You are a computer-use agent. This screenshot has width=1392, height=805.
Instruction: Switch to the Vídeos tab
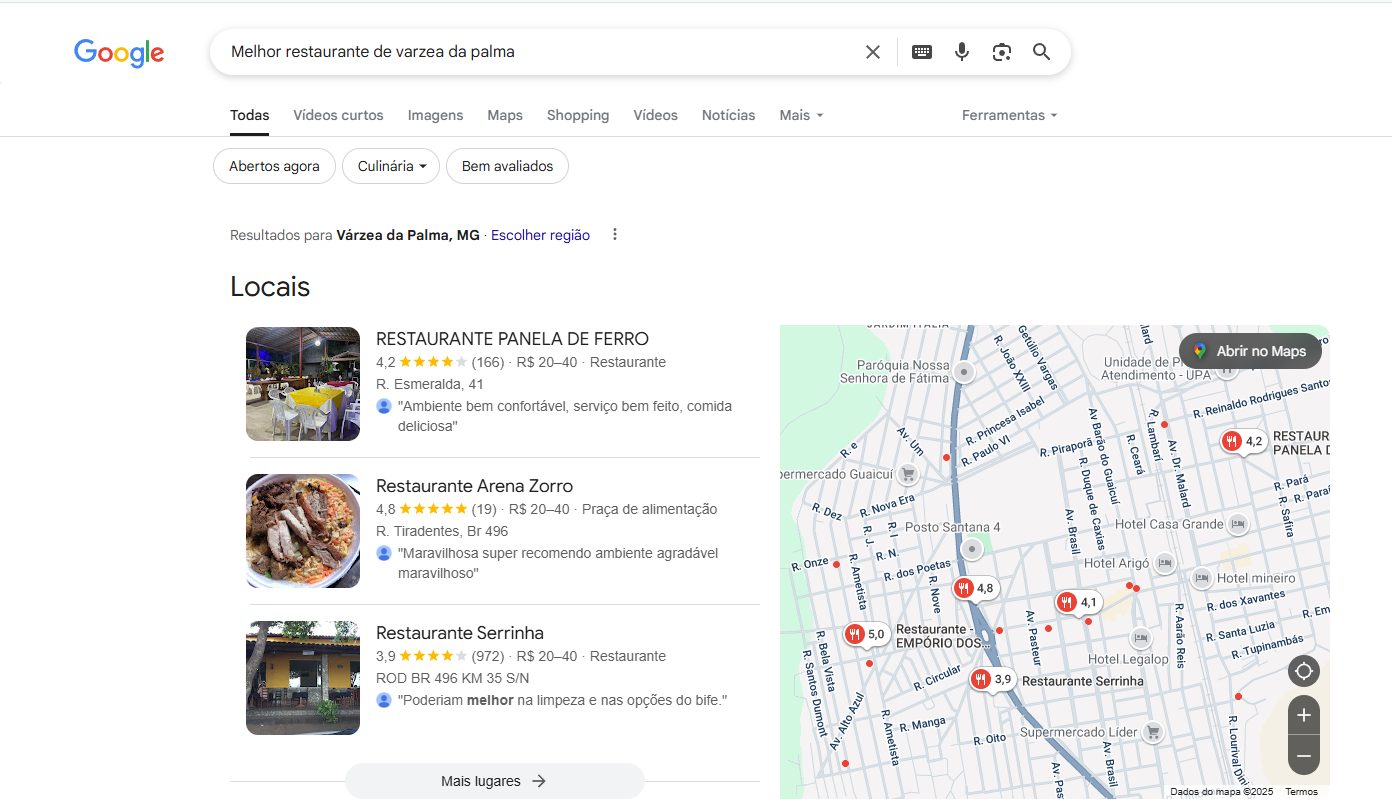click(655, 115)
